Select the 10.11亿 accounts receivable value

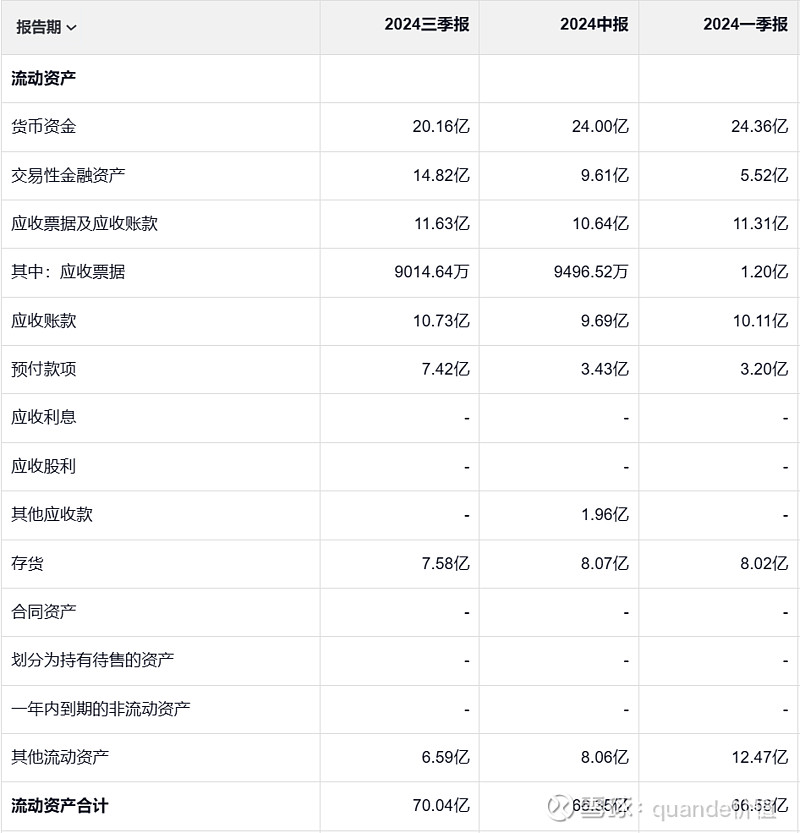point(760,321)
